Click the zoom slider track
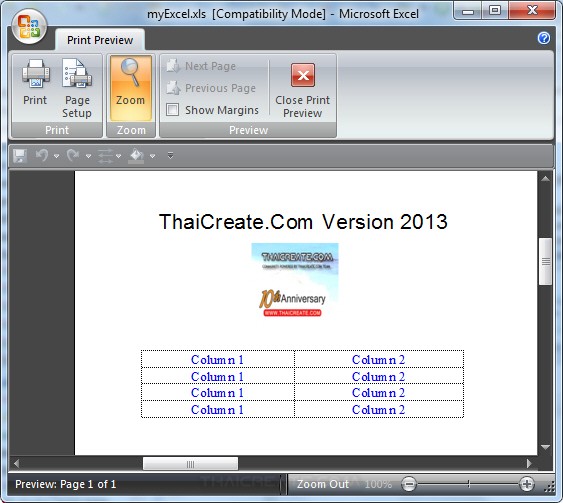Viewport: 563px width, 503px height. click(x=468, y=484)
